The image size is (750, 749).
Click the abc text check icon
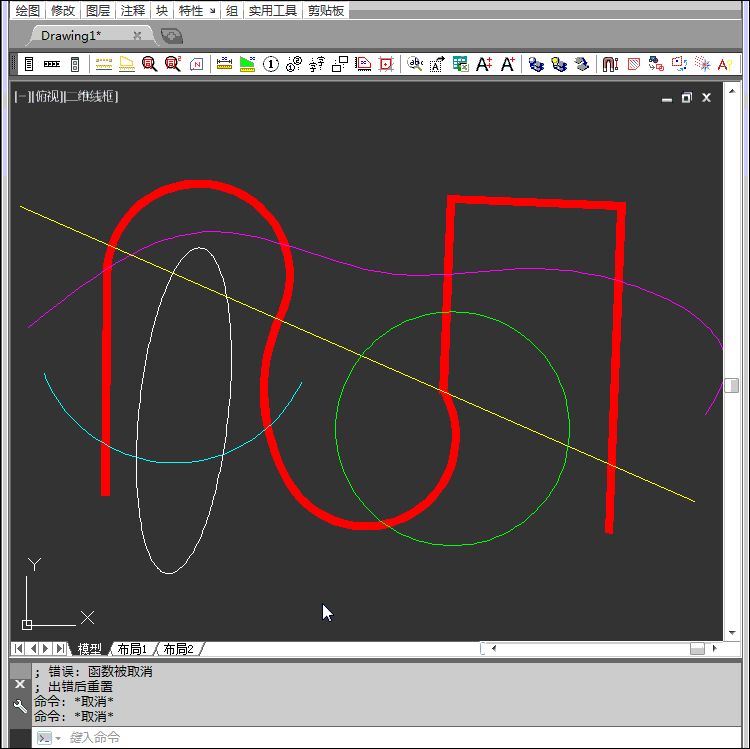point(415,64)
